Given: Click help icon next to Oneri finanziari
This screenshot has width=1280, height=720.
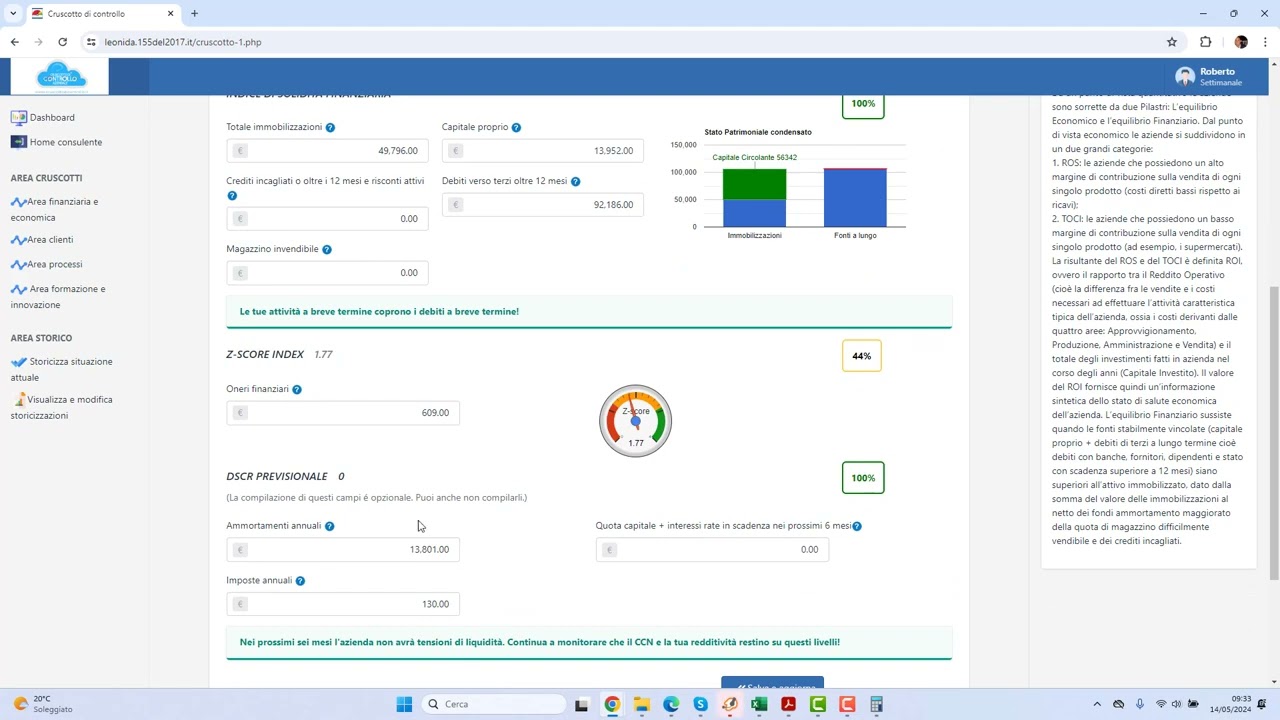Looking at the screenshot, I should 297,389.
